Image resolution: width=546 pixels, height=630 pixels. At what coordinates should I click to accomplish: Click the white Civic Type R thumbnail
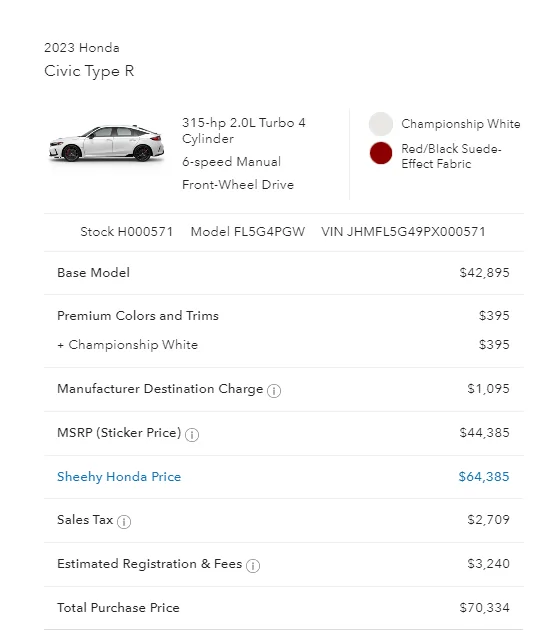tap(106, 143)
